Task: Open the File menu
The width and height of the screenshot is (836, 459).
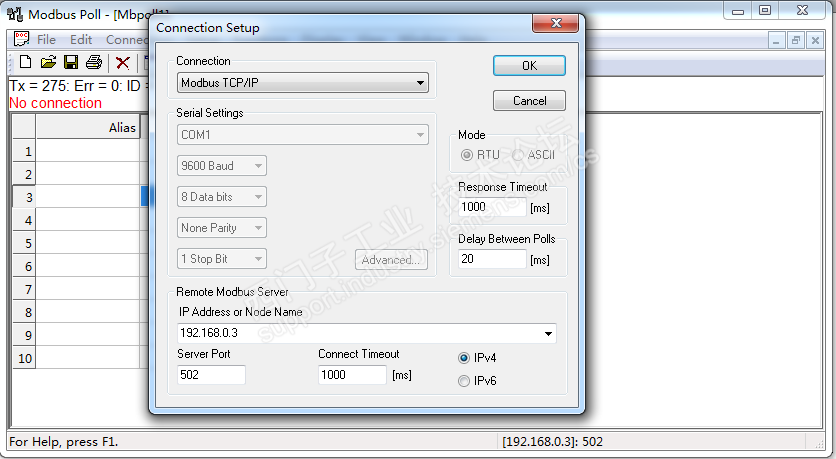Action: coord(46,39)
